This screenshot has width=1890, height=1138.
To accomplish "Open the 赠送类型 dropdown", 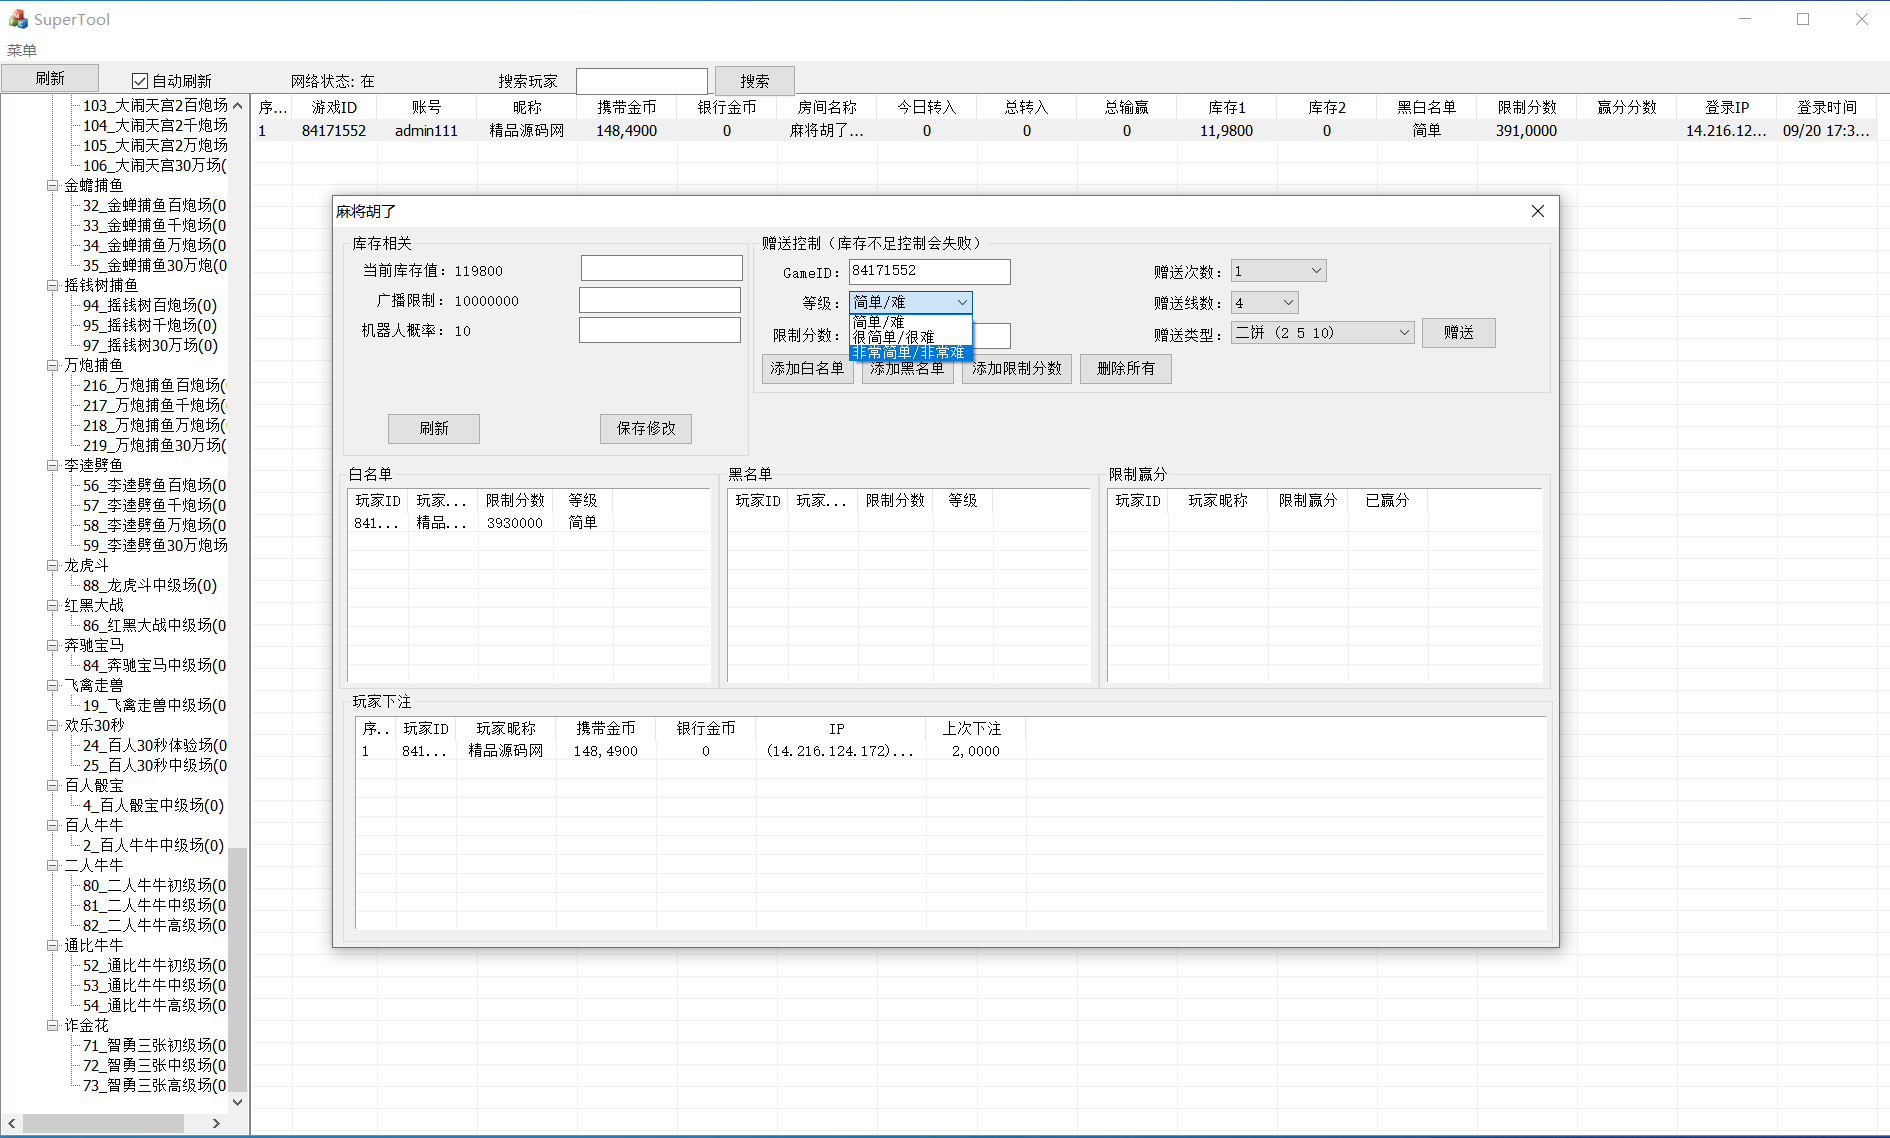I will [x=1322, y=333].
